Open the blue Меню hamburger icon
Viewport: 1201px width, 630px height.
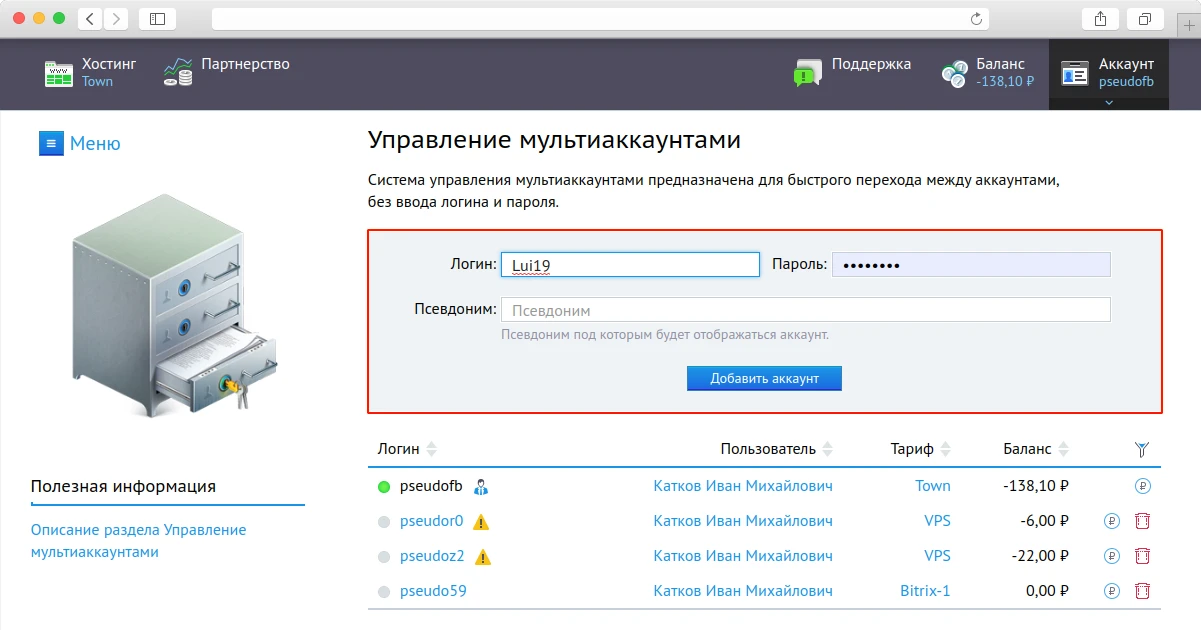pos(51,143)
